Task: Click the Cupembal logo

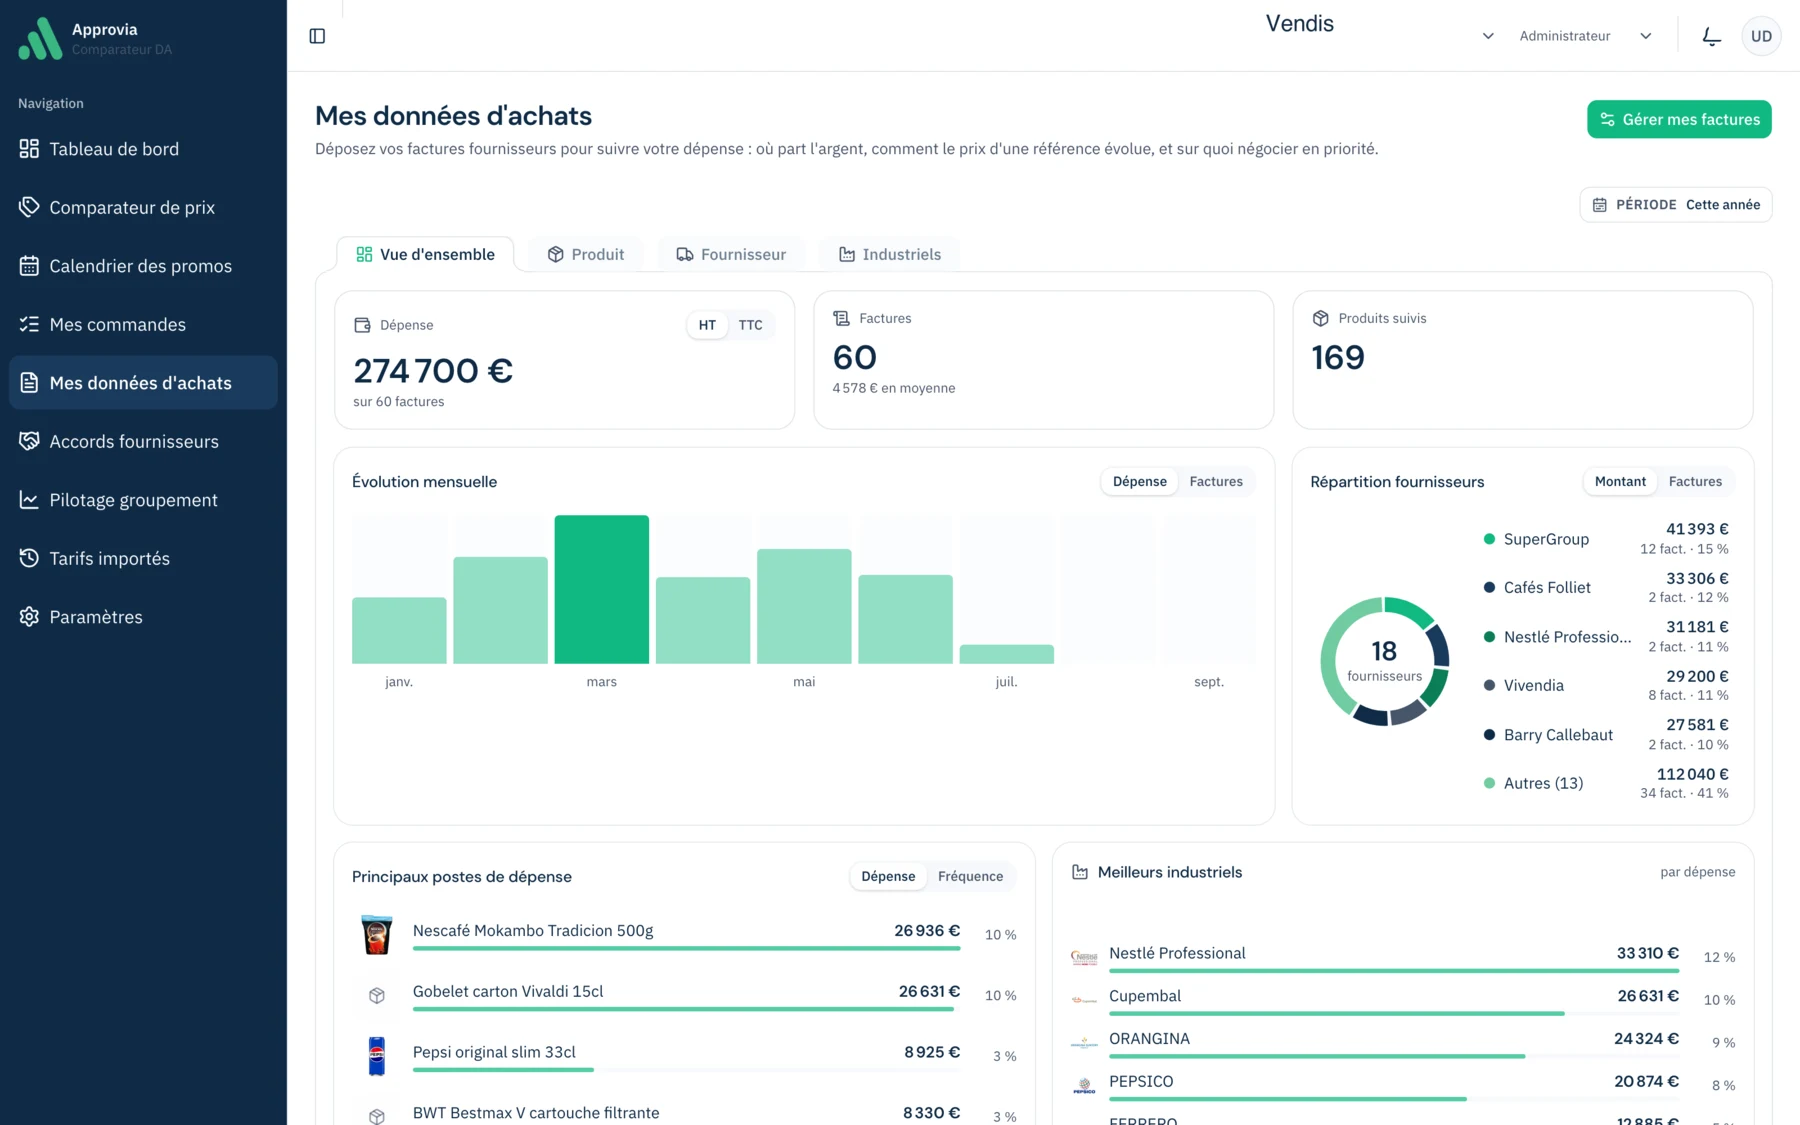Action: tap(1084, 1000)
